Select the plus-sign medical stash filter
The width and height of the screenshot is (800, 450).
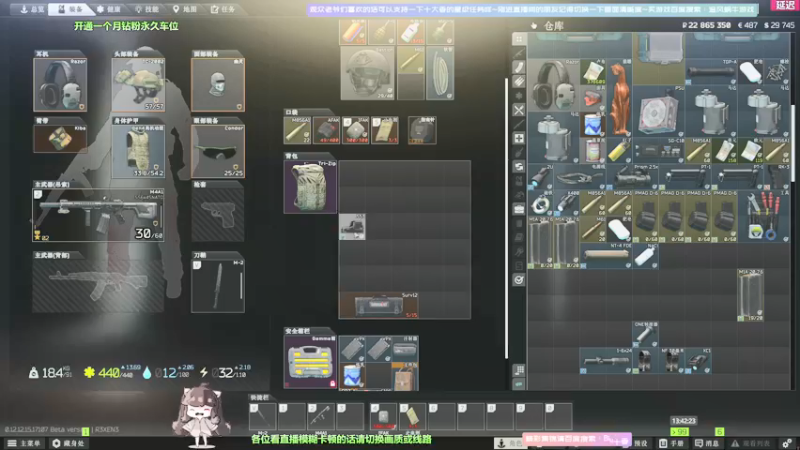click(x=519, y=138)
